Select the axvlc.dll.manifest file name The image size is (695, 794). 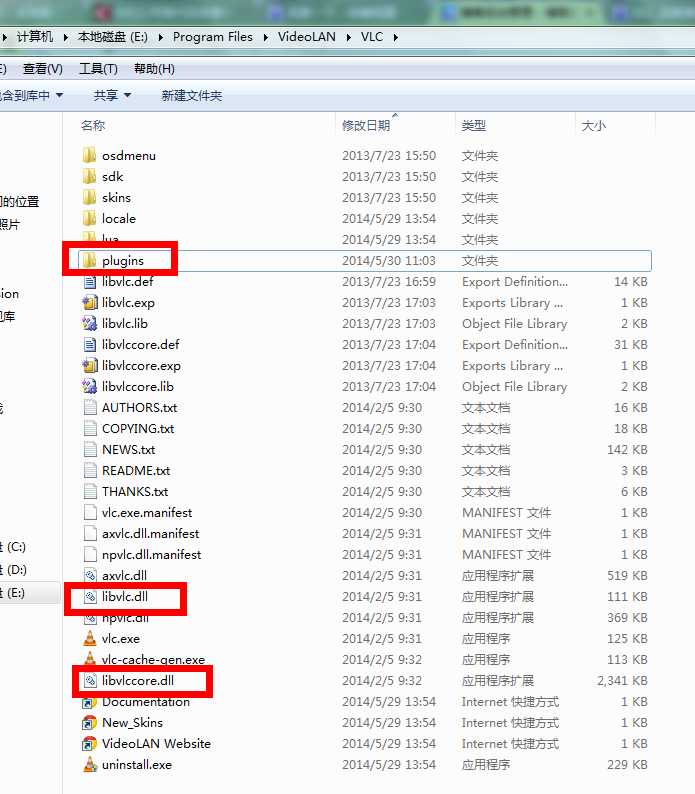[150, 533]
